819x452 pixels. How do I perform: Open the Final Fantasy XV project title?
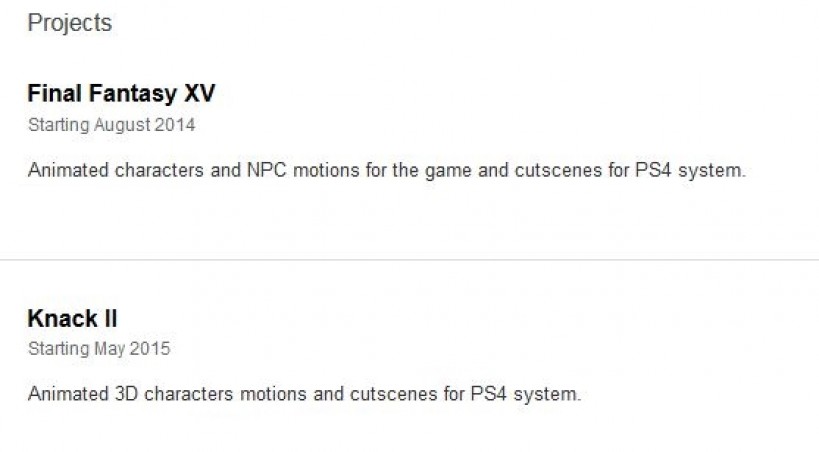tap(121, 94)
